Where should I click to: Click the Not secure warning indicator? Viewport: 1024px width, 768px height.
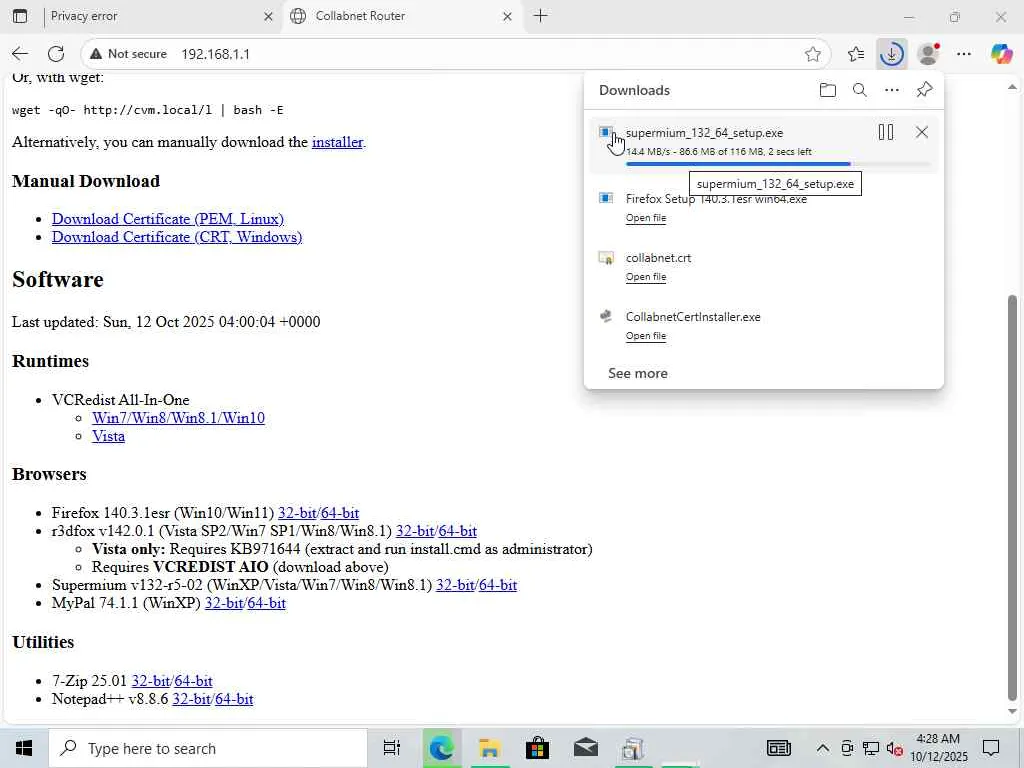point(128,54)
